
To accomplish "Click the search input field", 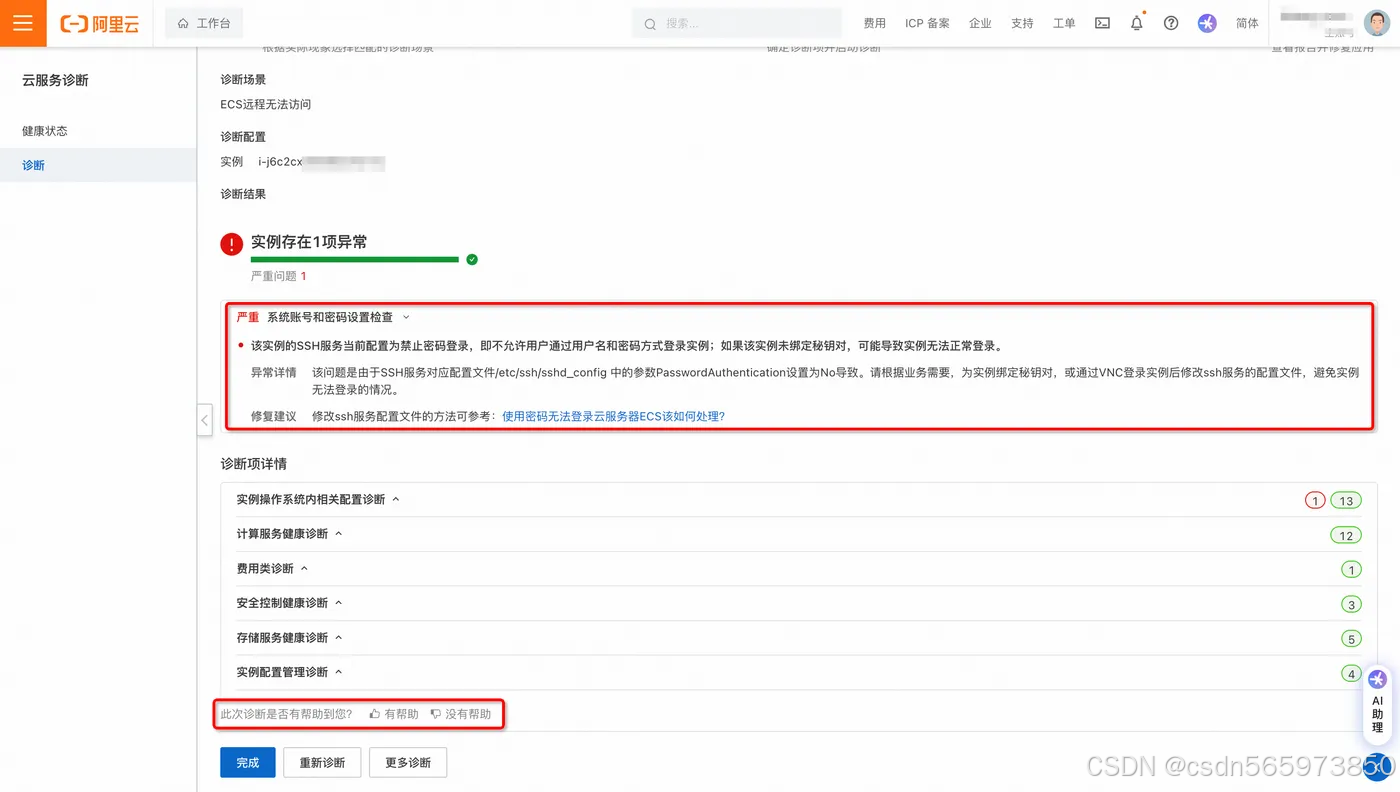I will [x=736, y=22].
